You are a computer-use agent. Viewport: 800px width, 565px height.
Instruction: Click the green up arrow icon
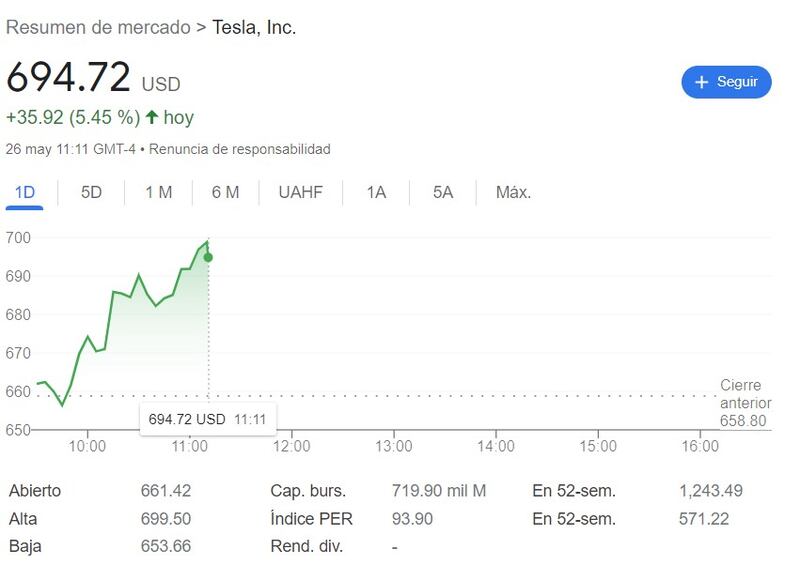[152, 117]
